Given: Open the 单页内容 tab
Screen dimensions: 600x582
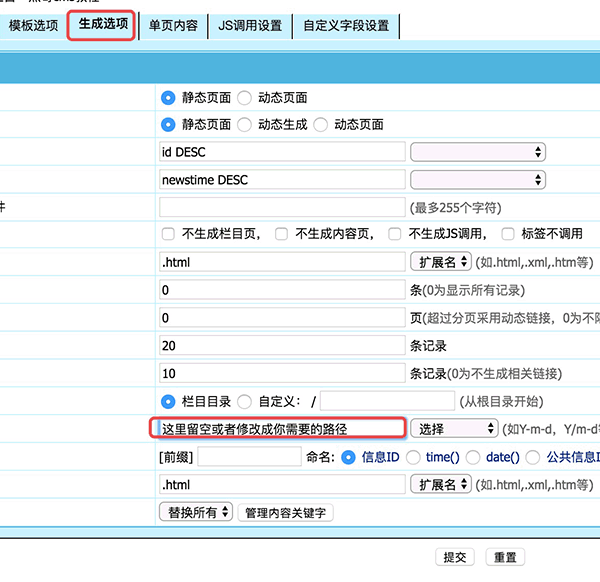Looking at the screenshot, I should click(173, 26).
